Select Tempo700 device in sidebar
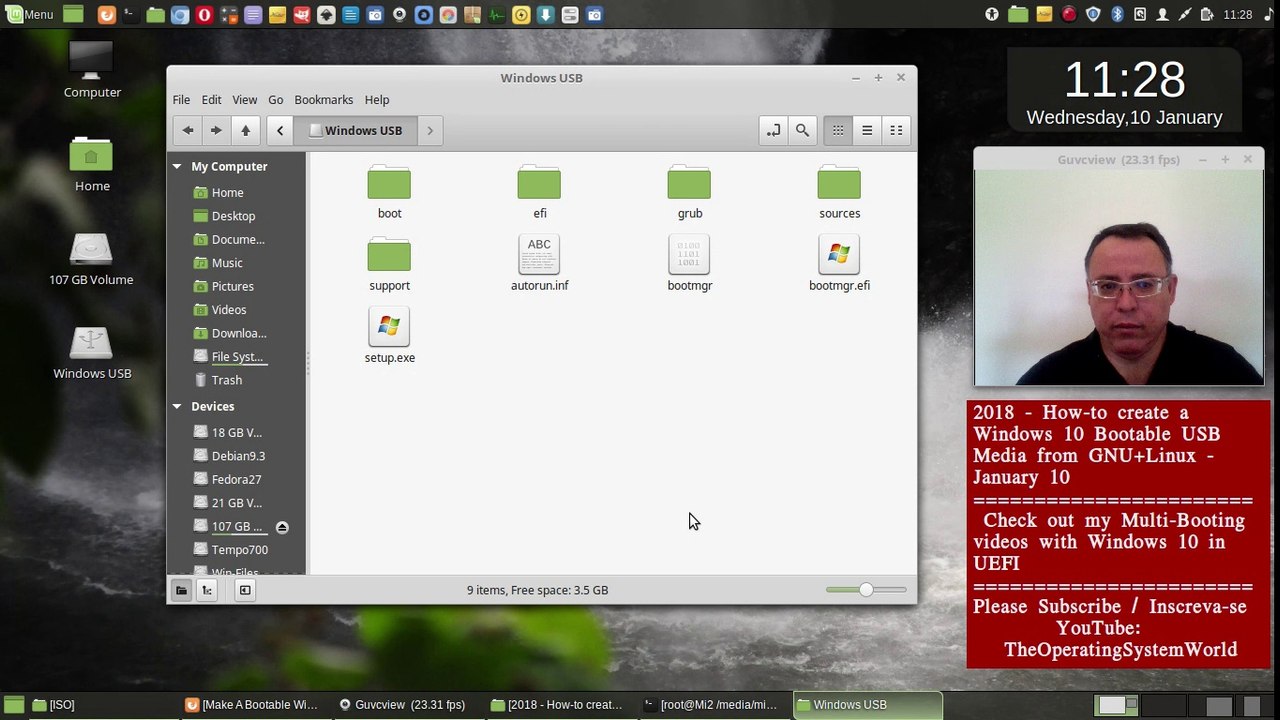1280x720 pixels. pos(239,550)
